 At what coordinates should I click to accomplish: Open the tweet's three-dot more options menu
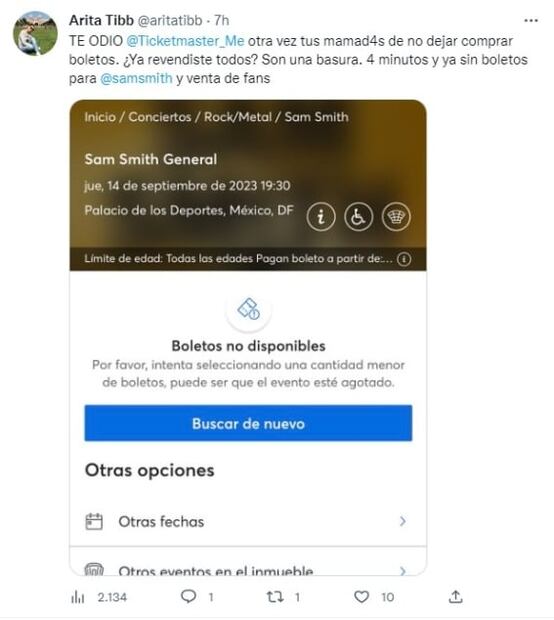pyautogui.click(x=531, y=21)
